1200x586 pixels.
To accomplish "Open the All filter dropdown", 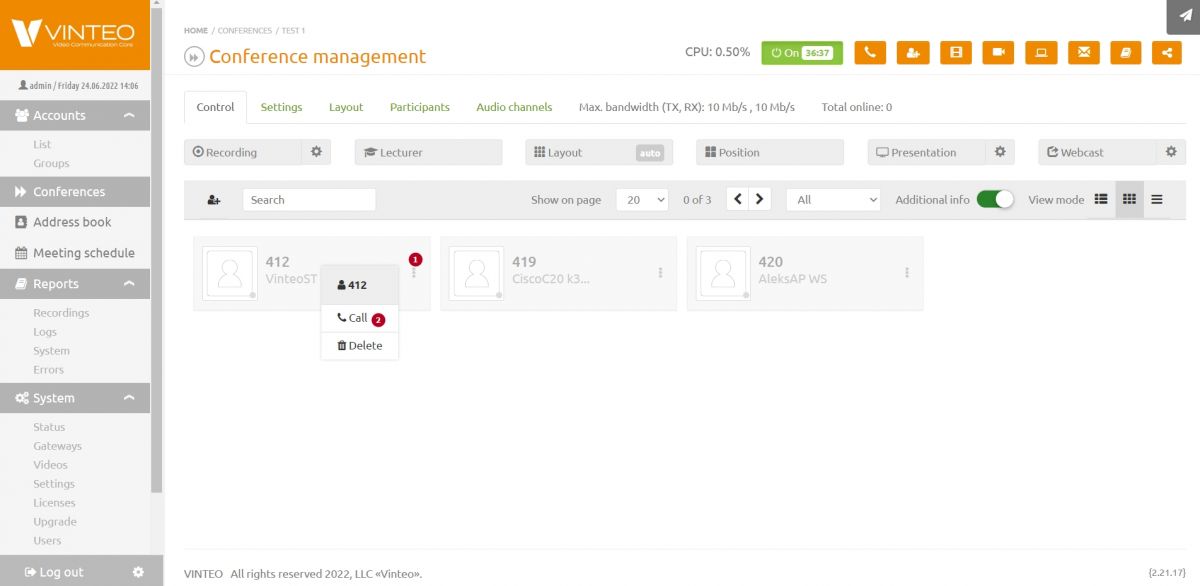I will coord(833,200).
